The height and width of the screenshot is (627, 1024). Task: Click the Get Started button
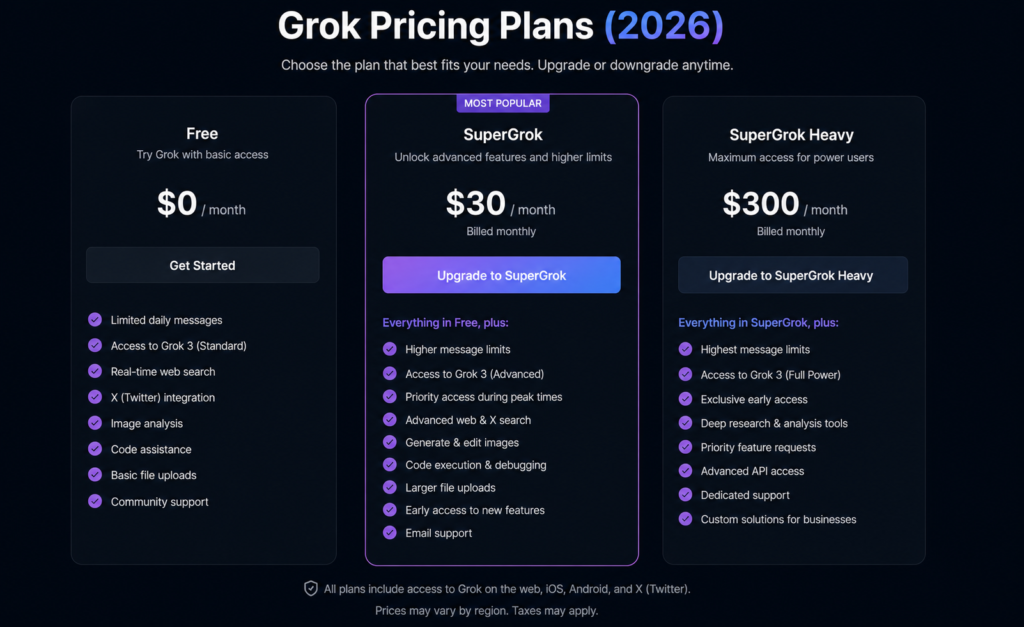point(202,265)
